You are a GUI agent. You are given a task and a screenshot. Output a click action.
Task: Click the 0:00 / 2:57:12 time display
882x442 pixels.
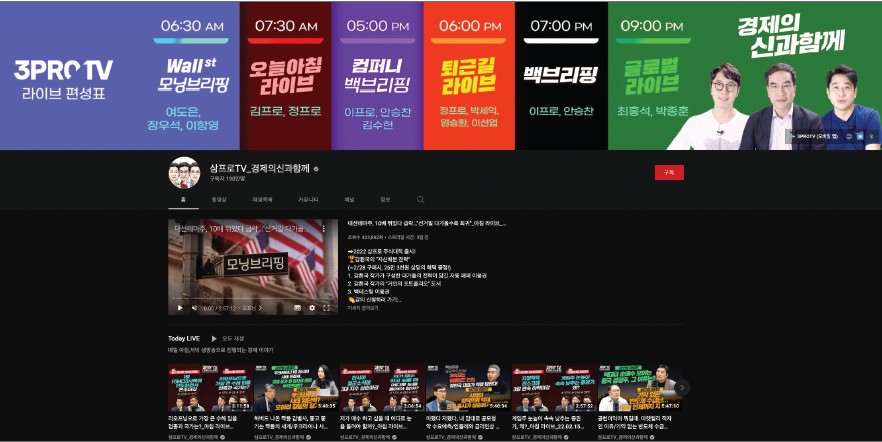[221, 308]
